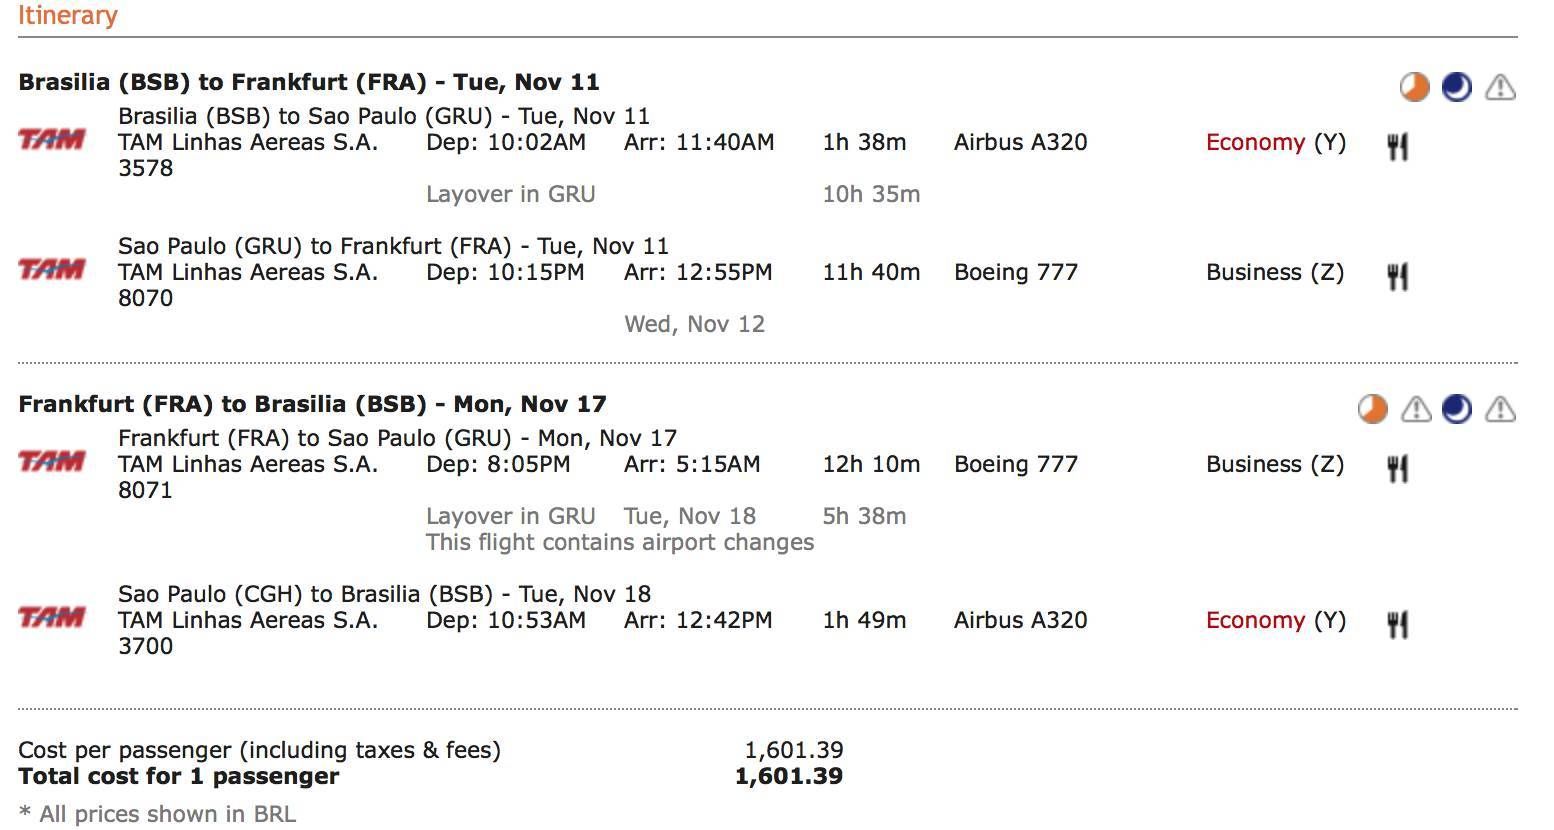Viewport: 1554px width, 830px height.
Task: Click meal icon for flight 8070
Action: (x=1398, y=277)
